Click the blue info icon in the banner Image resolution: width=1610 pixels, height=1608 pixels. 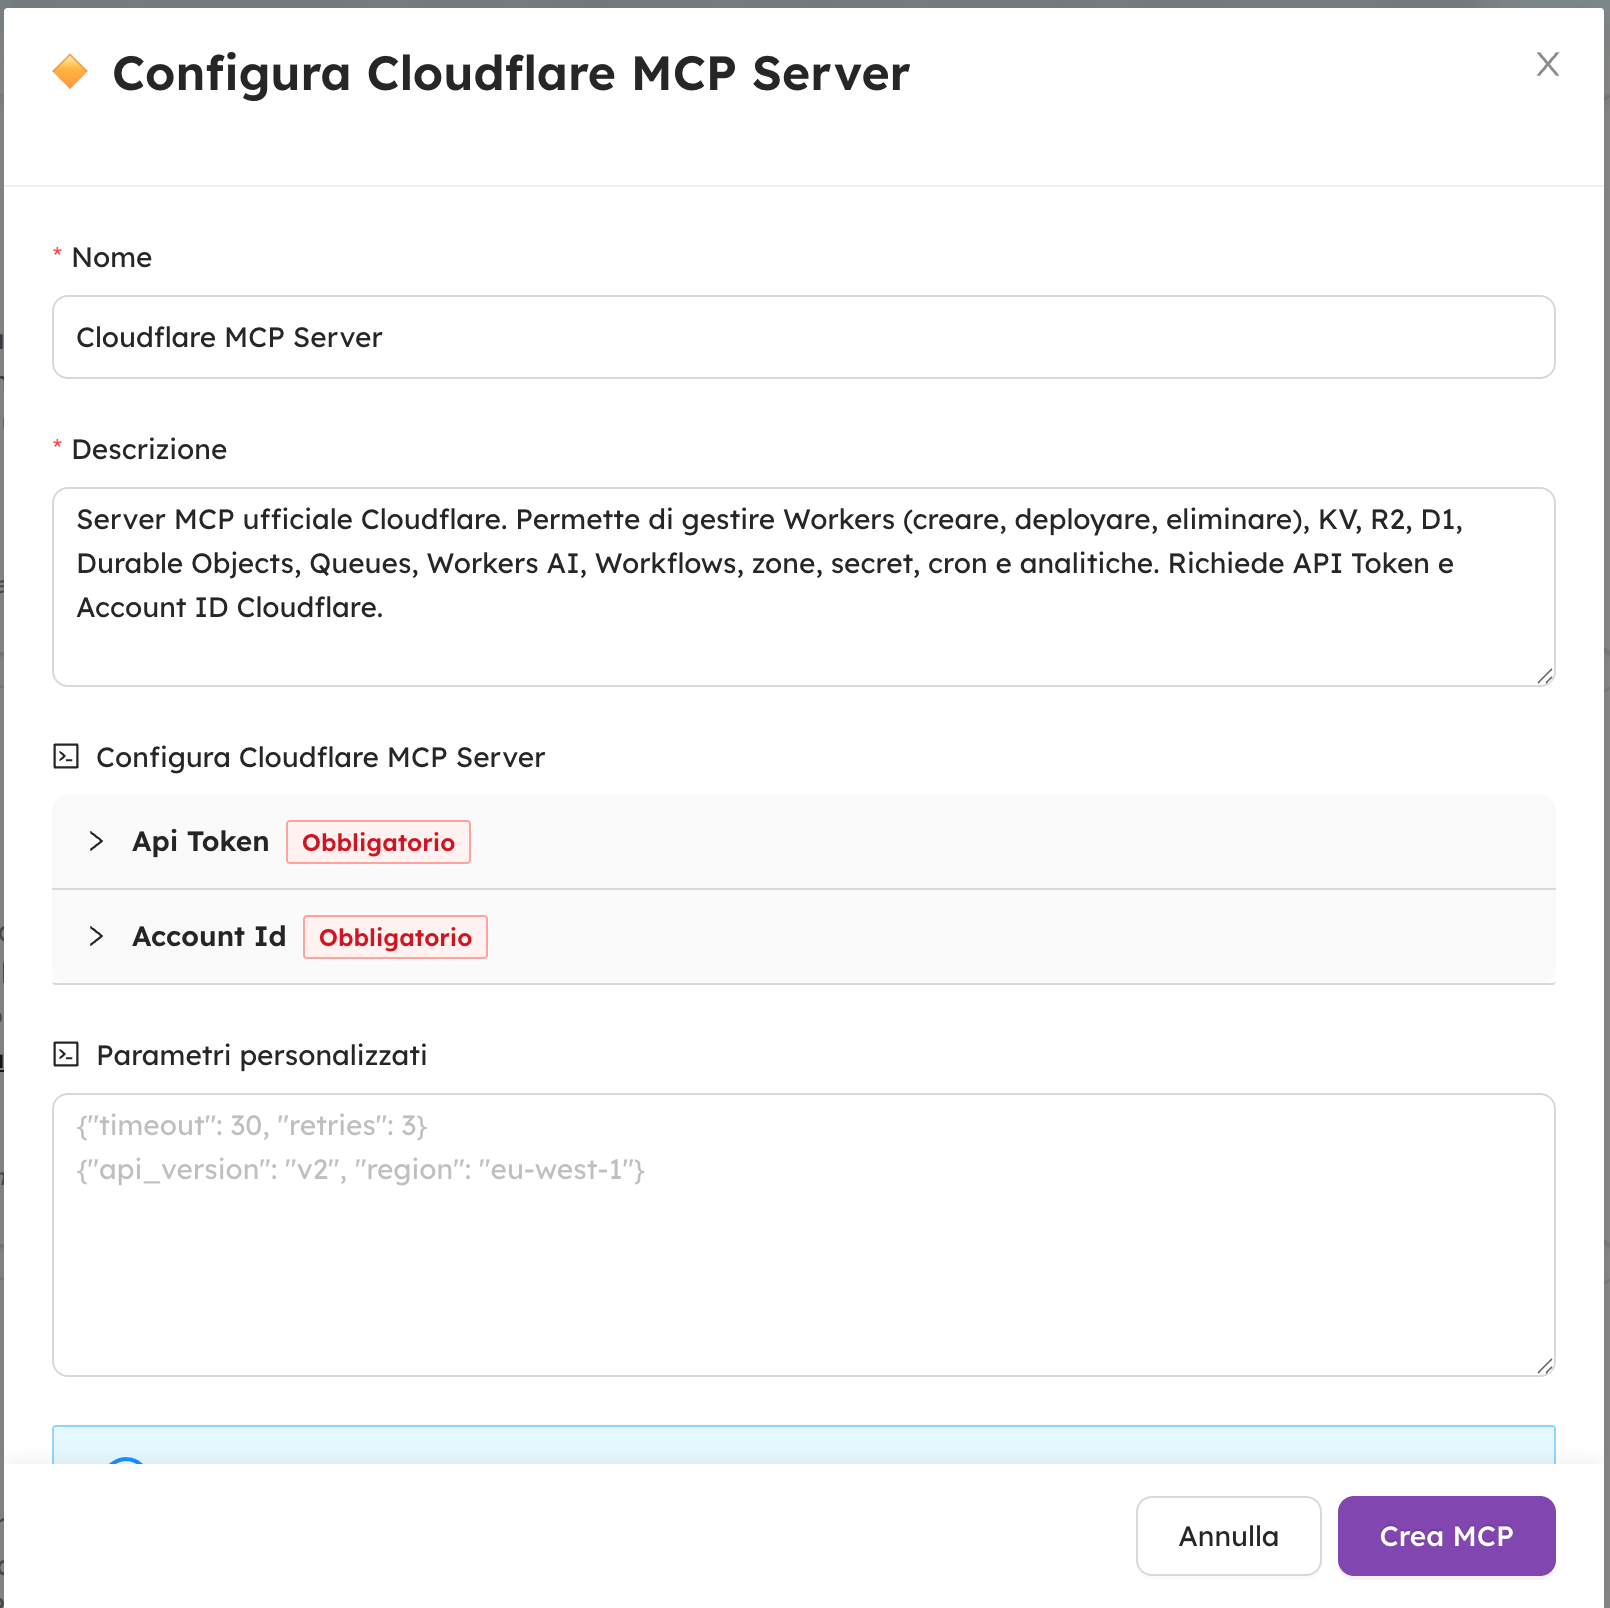click(x=127, y=1462)
